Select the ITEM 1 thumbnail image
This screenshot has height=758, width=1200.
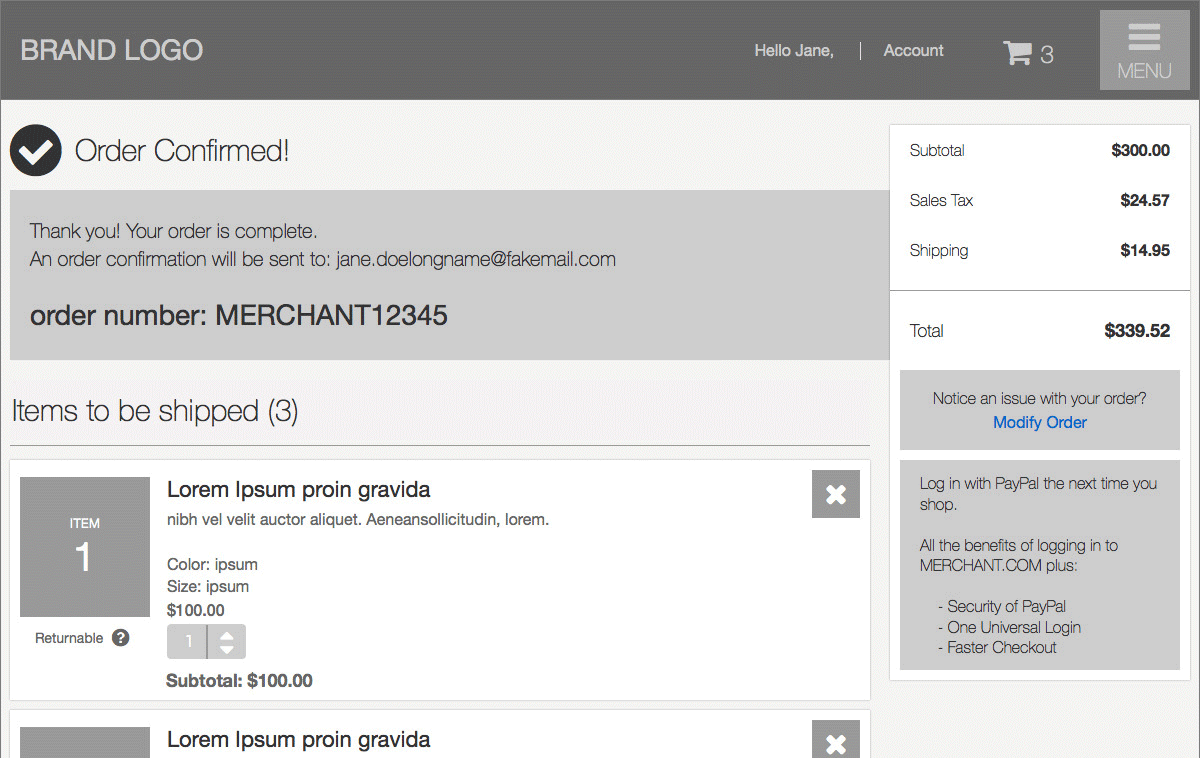(x=85, y=547)
